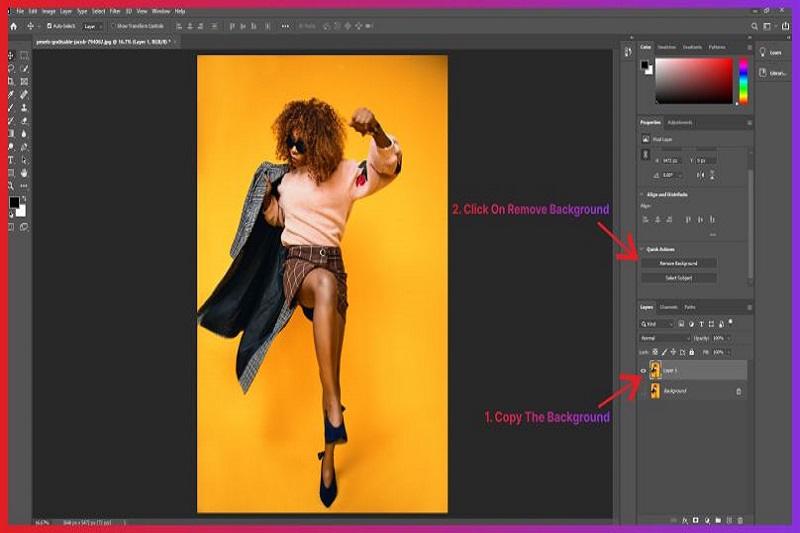This screenshot has width=800, height=533.
Task: Open the Image menu
Action: 48,11
